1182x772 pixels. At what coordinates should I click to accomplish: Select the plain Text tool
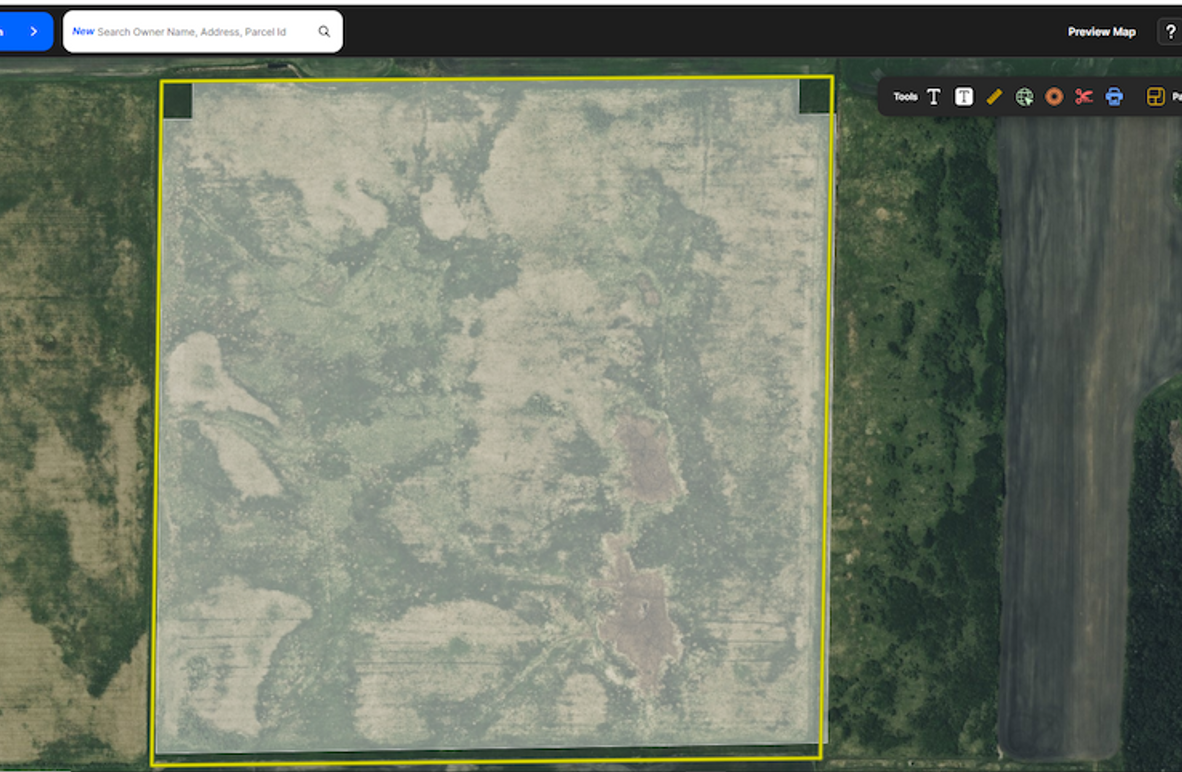coord(933,97)
